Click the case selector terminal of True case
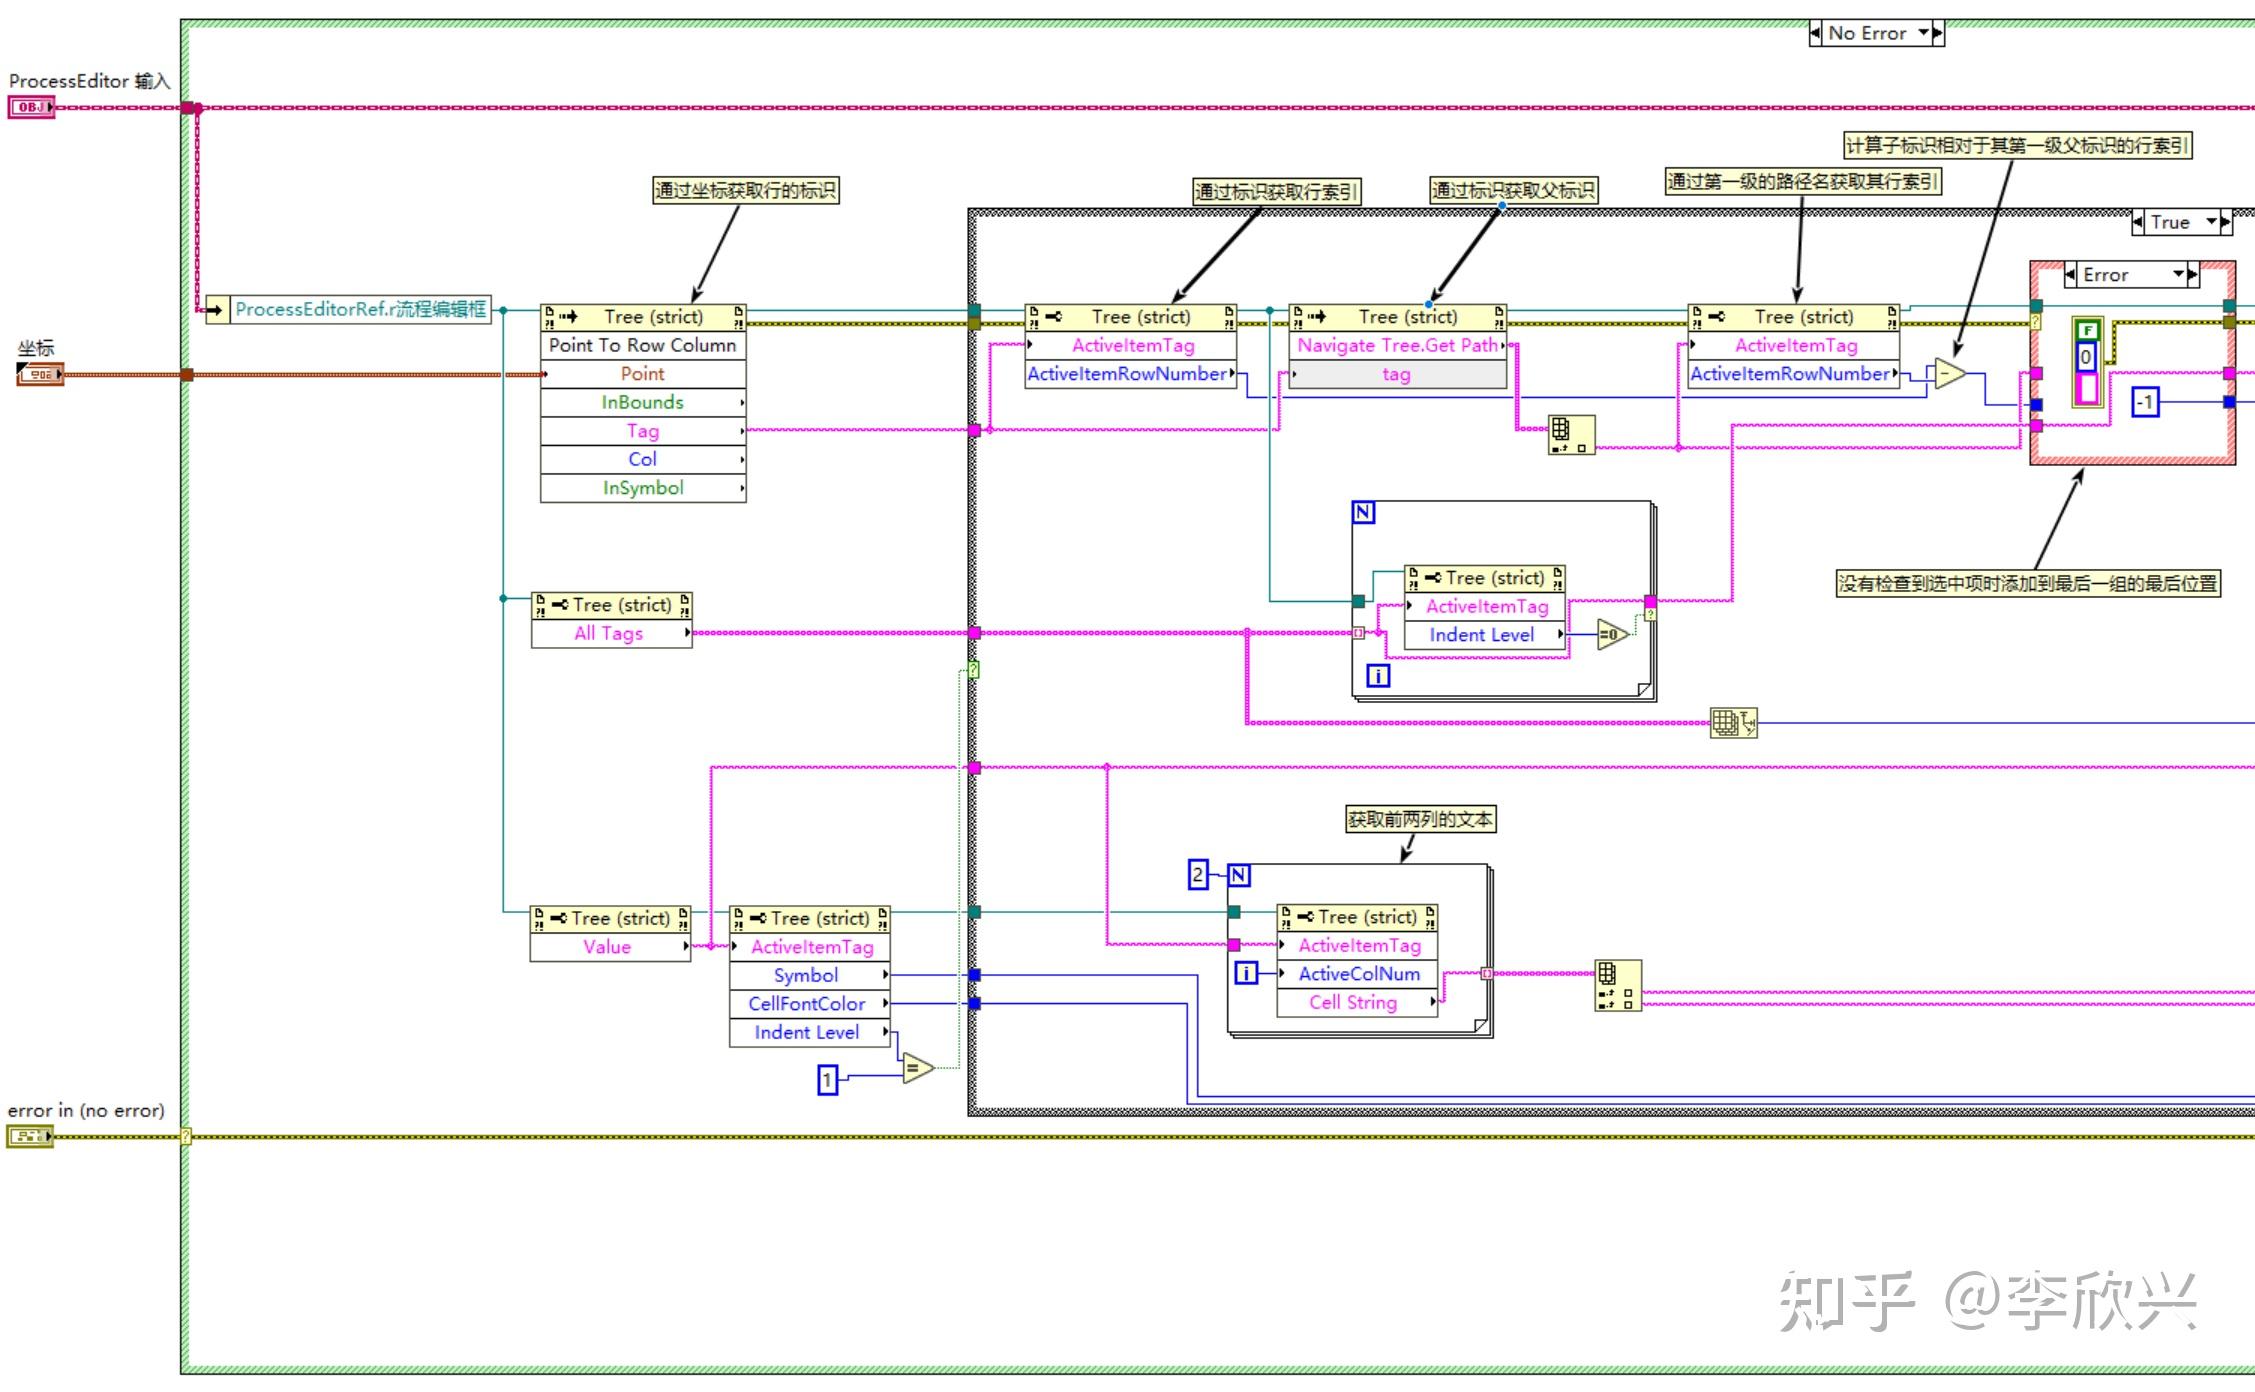Screen dimensions: 2255x1392 click(973, 669)
